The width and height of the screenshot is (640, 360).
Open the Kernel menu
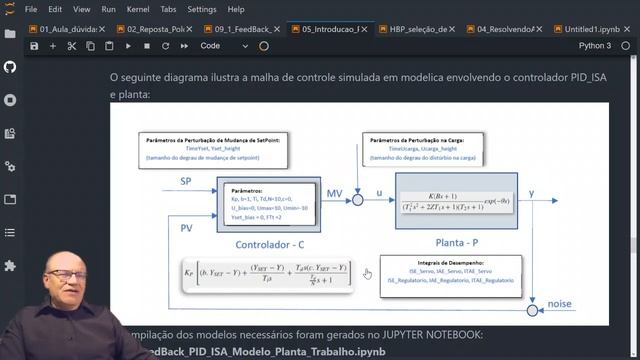click(138, 9)
